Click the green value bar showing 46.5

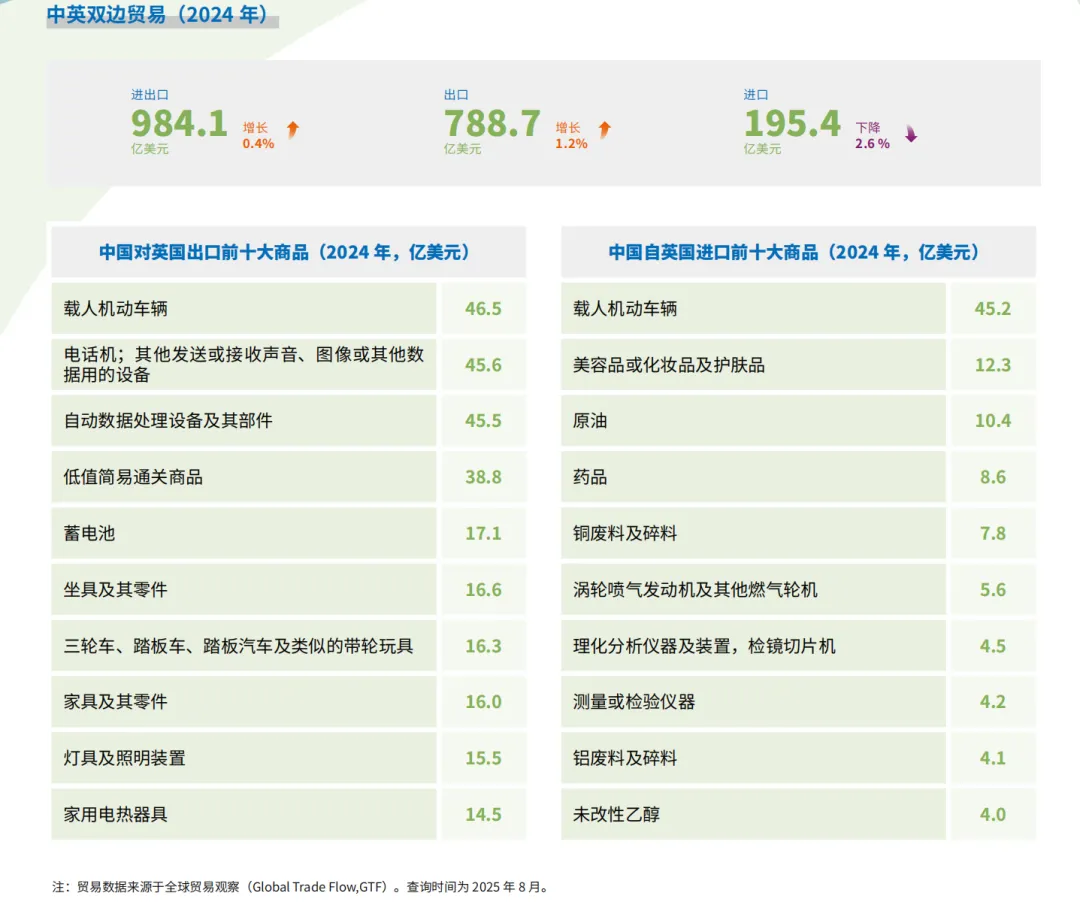click(x=484, y=308)
